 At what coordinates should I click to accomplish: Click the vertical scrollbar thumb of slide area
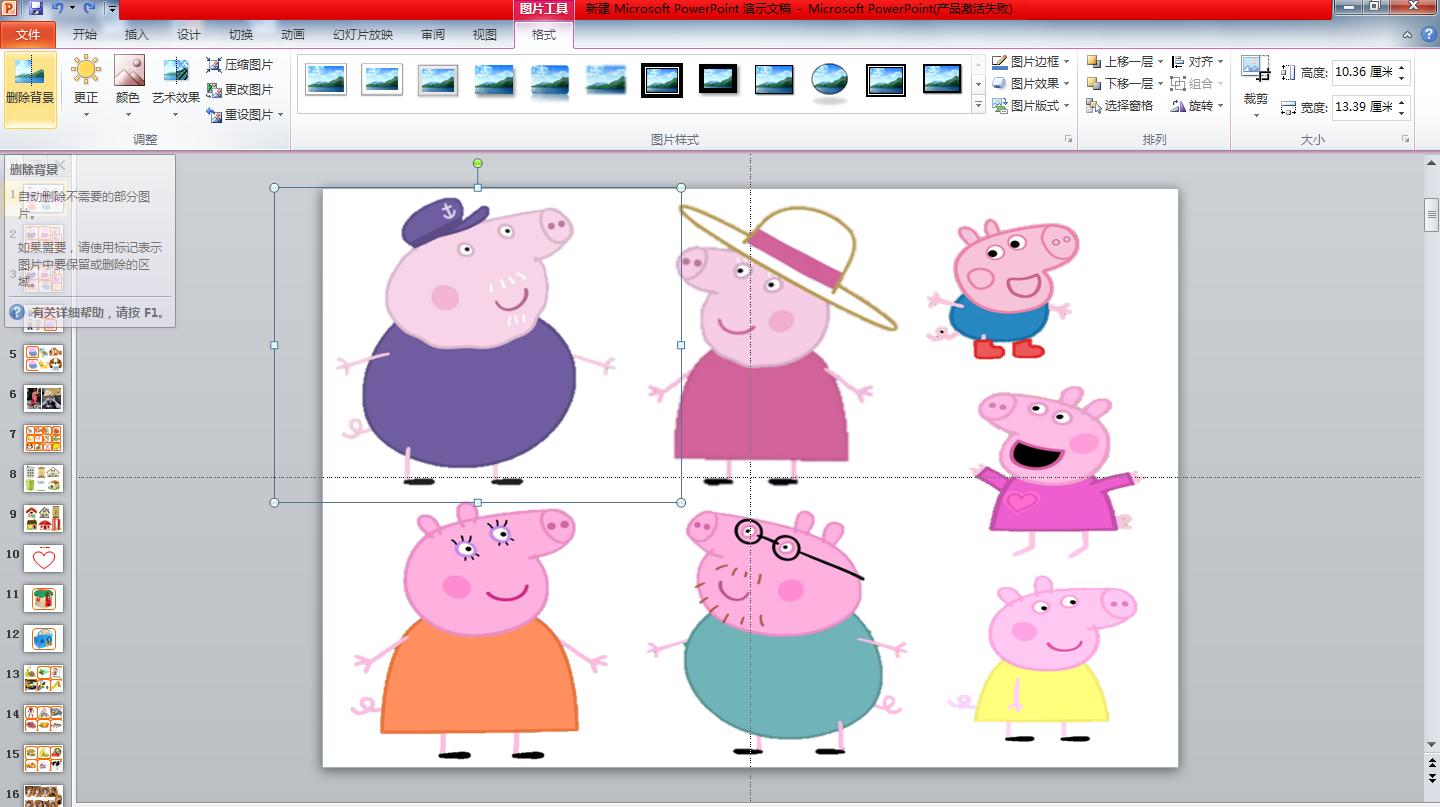(1431, 215)
